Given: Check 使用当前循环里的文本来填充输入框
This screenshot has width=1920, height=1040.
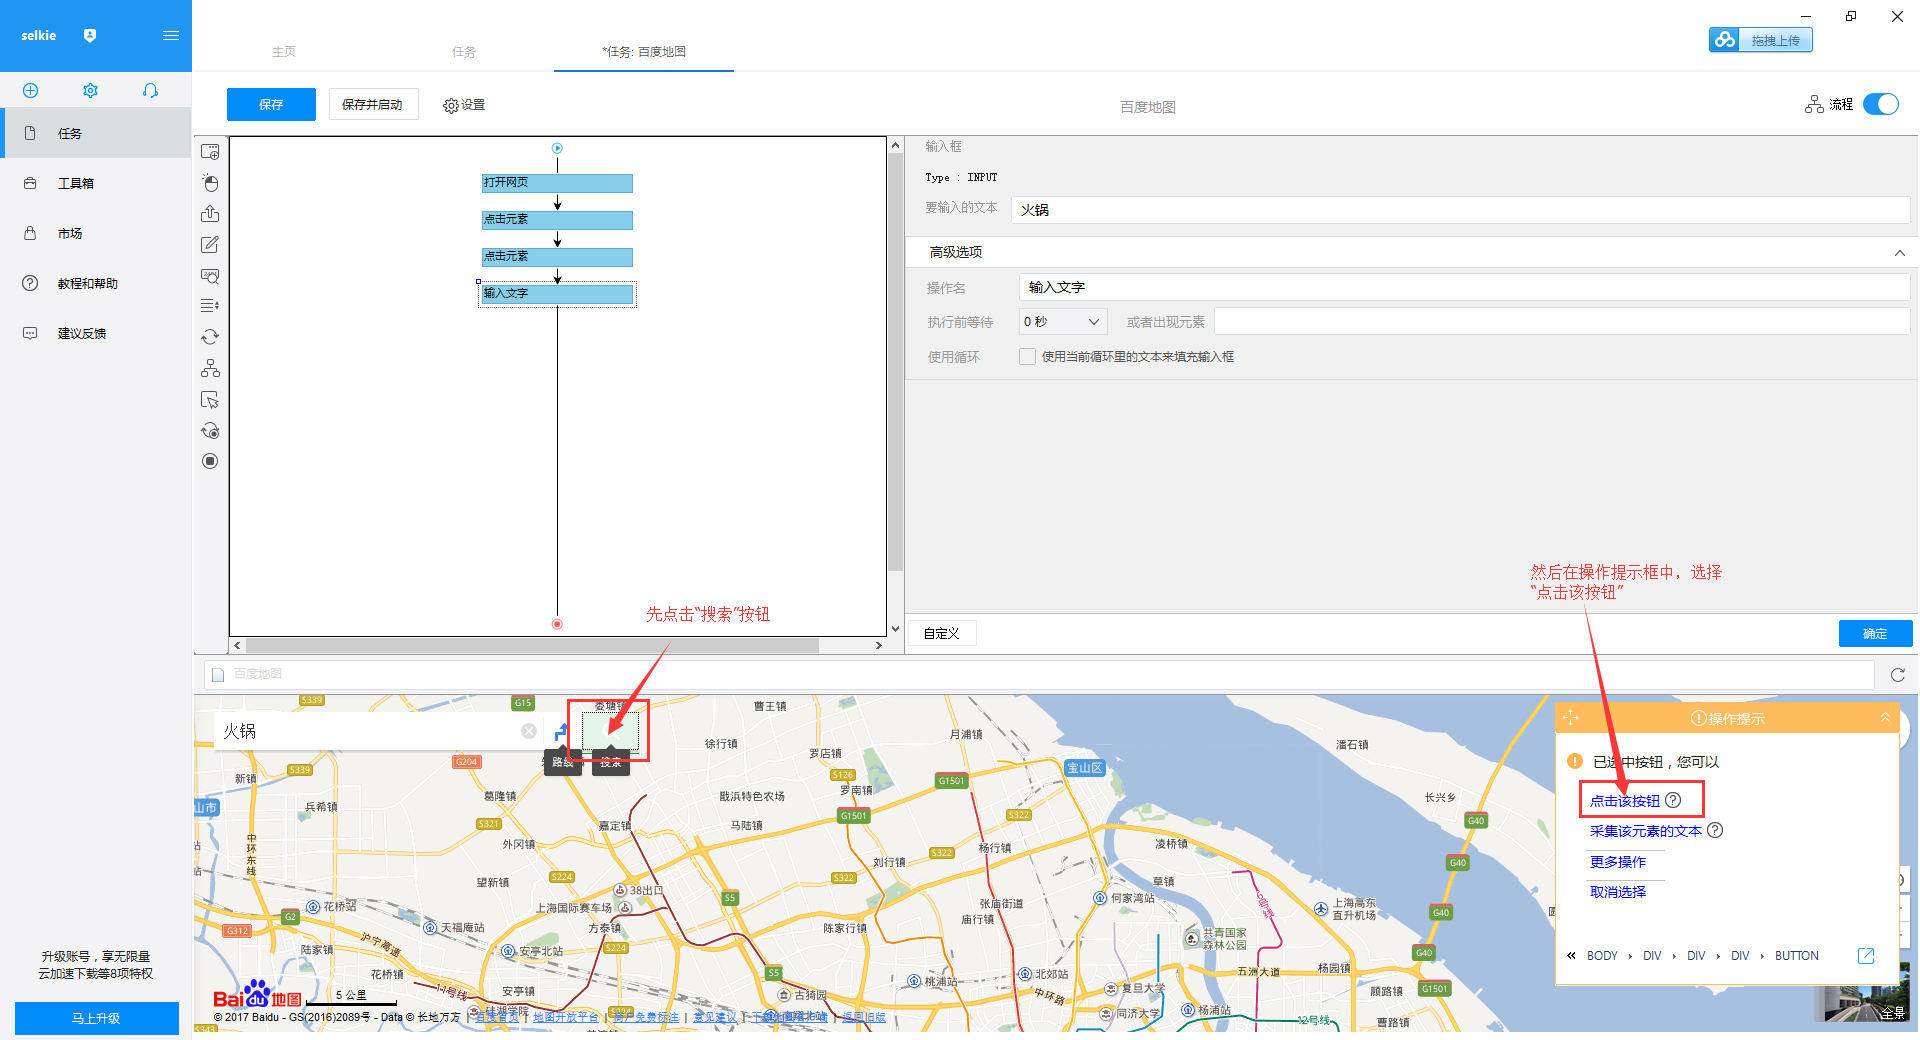Looking at the screenshot, I should [x=1027, y=357].
